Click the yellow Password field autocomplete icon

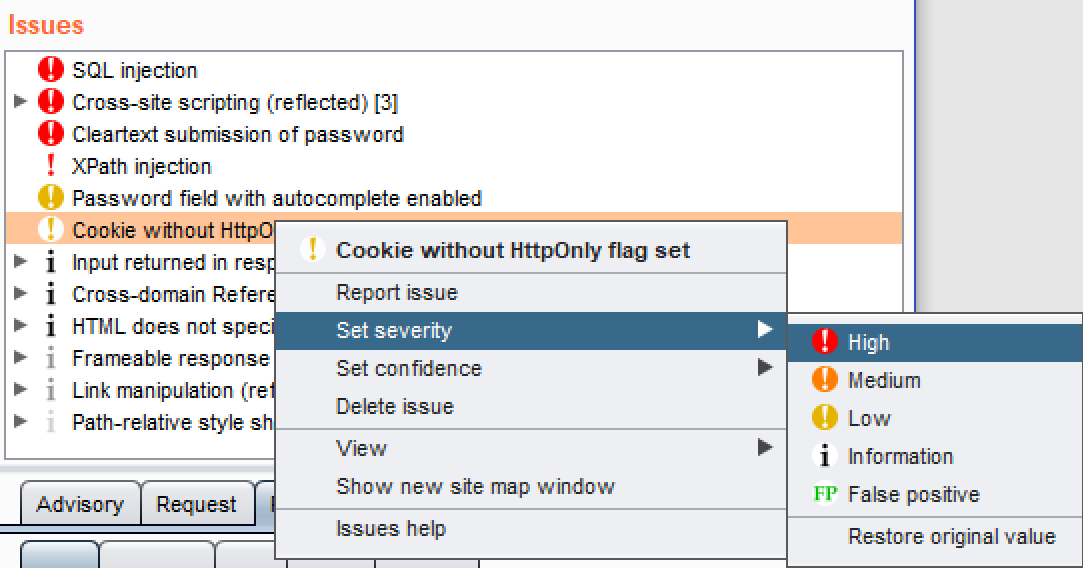pyautogui.click(x=50, y=198)
